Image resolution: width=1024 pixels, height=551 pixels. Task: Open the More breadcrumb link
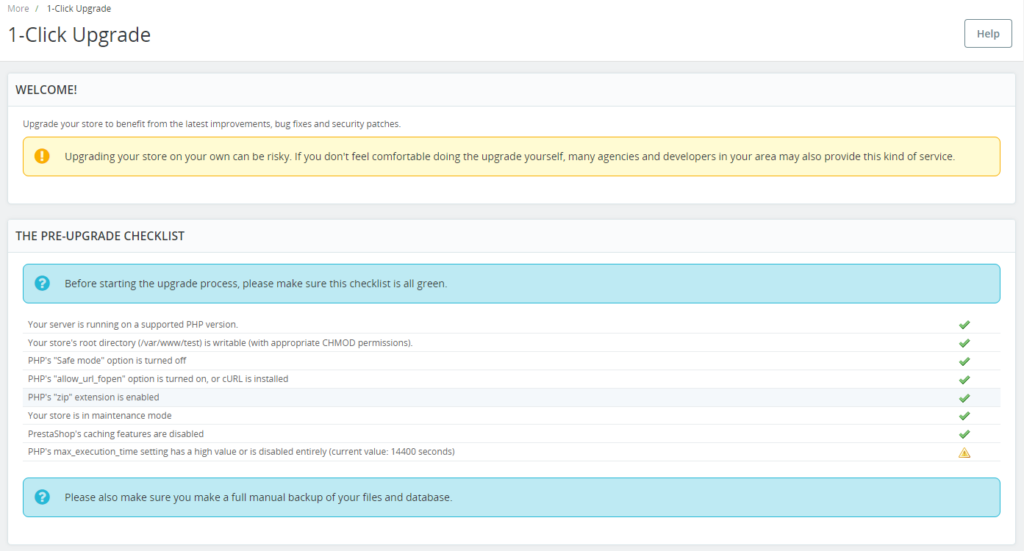[x=18, y=8]
